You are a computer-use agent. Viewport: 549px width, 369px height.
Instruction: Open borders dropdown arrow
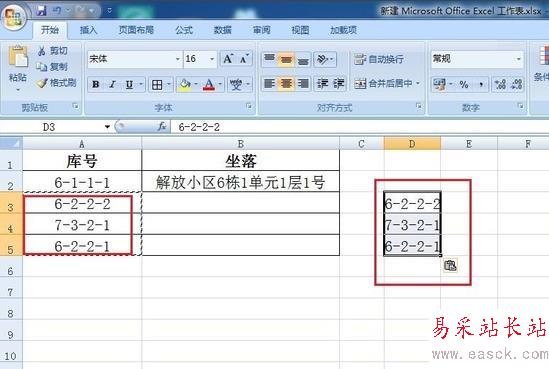coord(168,84)
